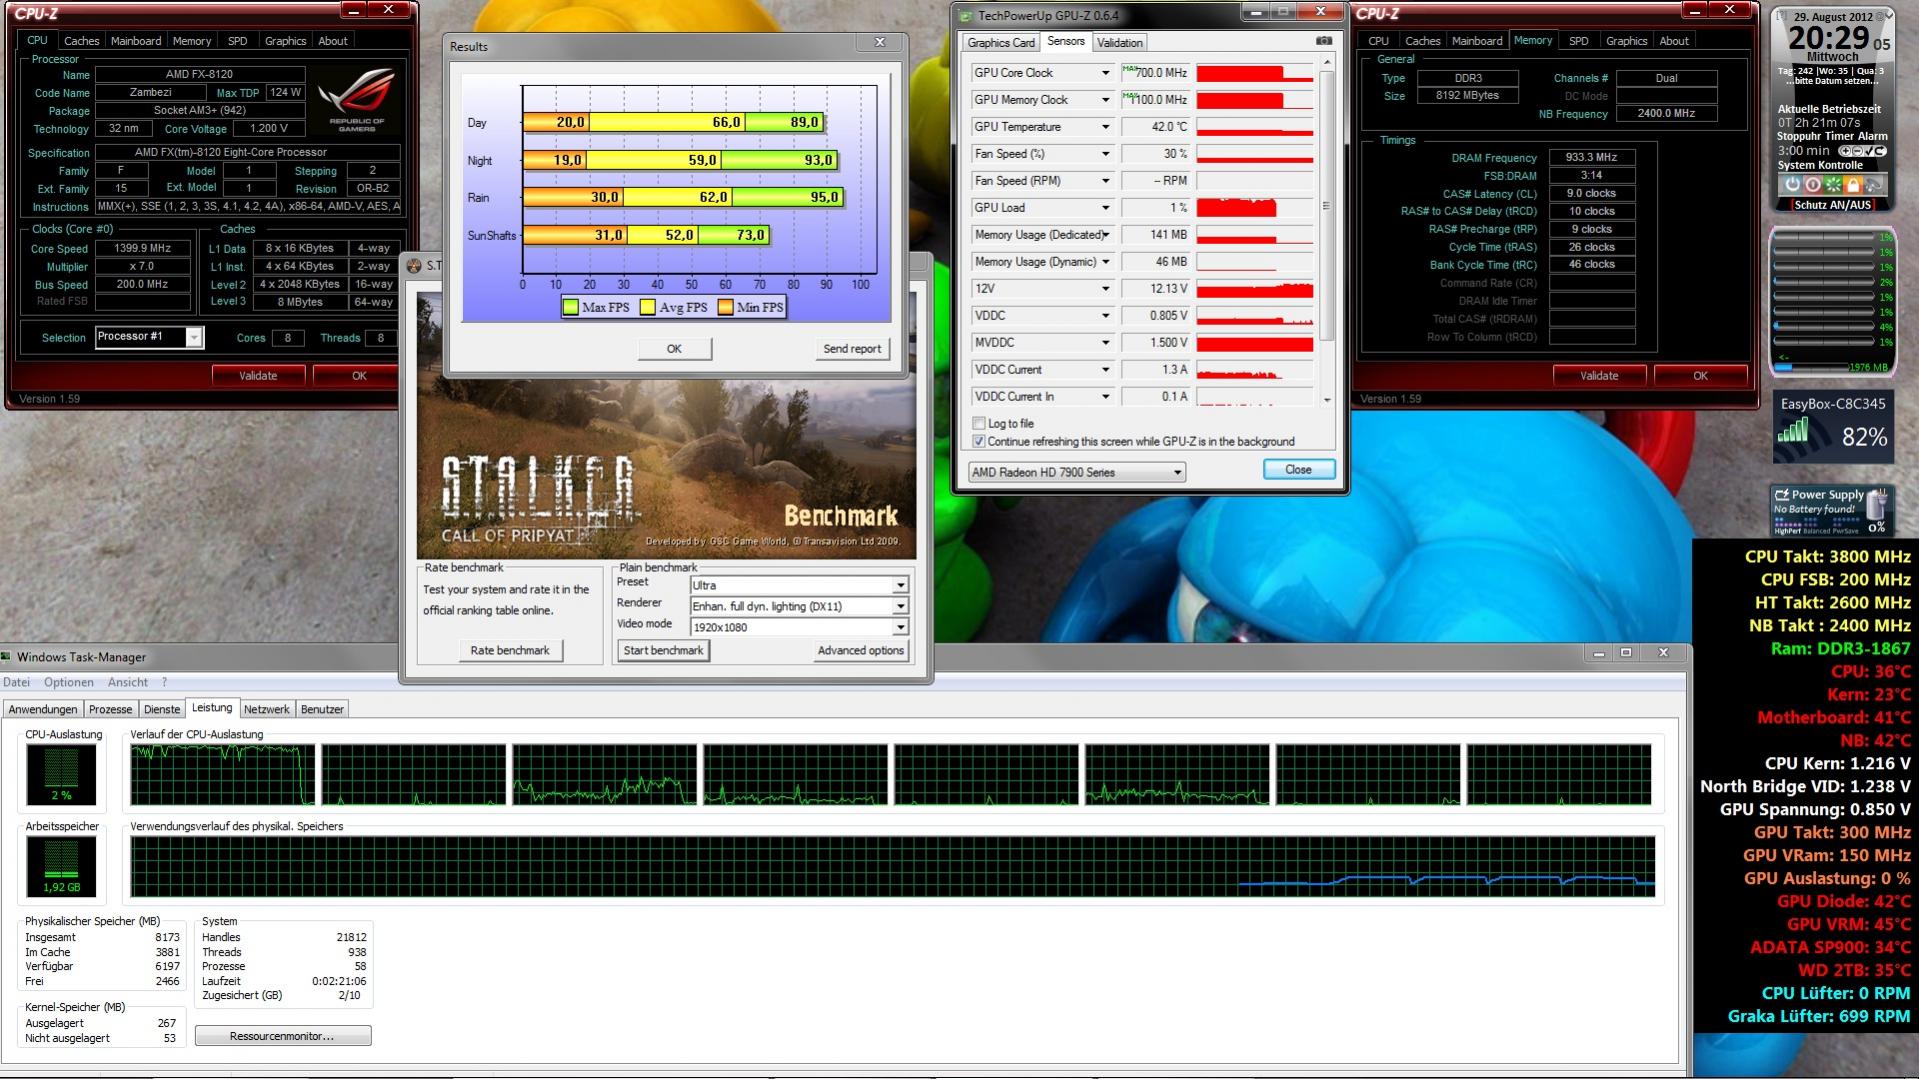Click Validate in the left CPU-Z window
The image size is (1919, 1079).
[x=258, y=376]
